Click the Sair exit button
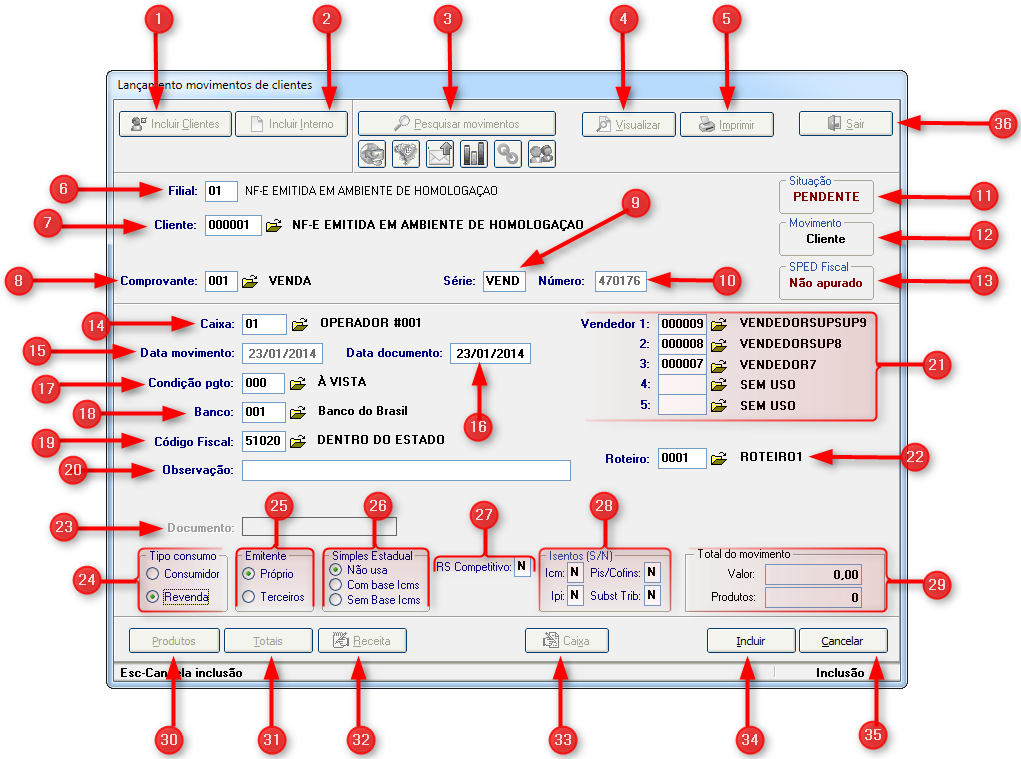1021x759 pixels. pyautogui.click(x=845, y=124)
